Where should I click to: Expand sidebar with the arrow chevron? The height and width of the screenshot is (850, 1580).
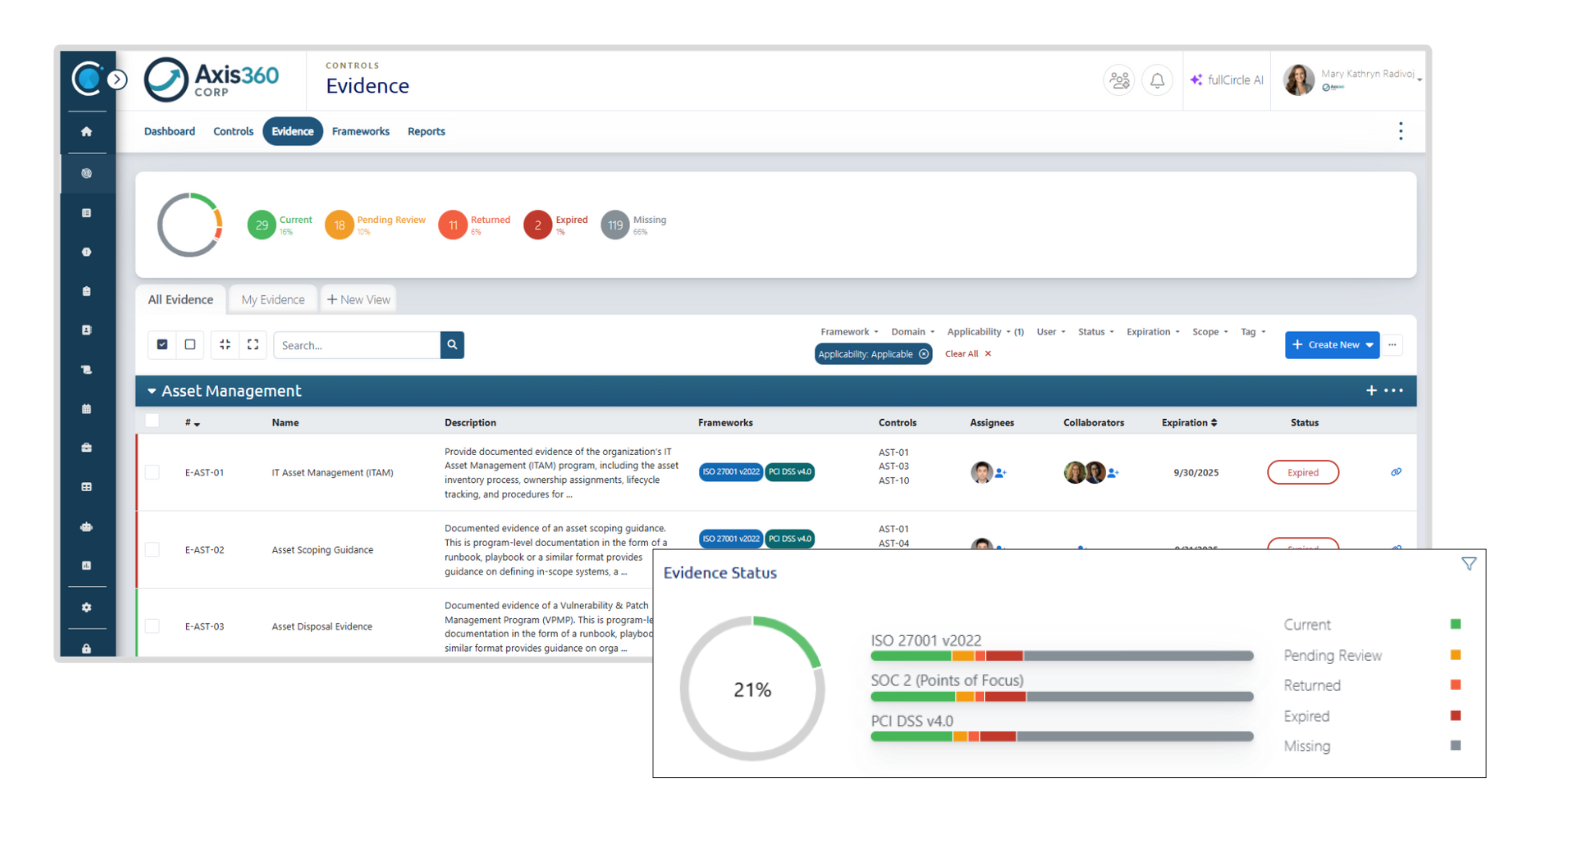[117, 80]
